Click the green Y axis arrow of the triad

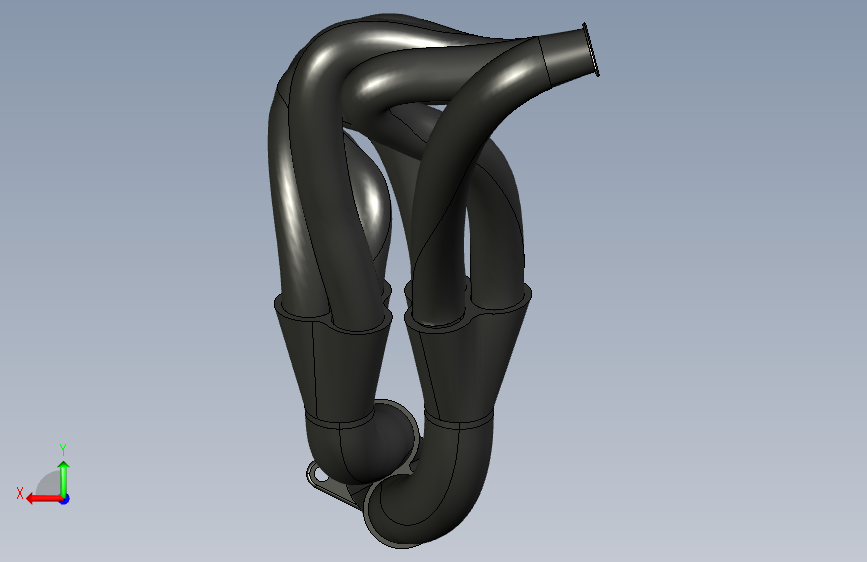tap(64, 479)
